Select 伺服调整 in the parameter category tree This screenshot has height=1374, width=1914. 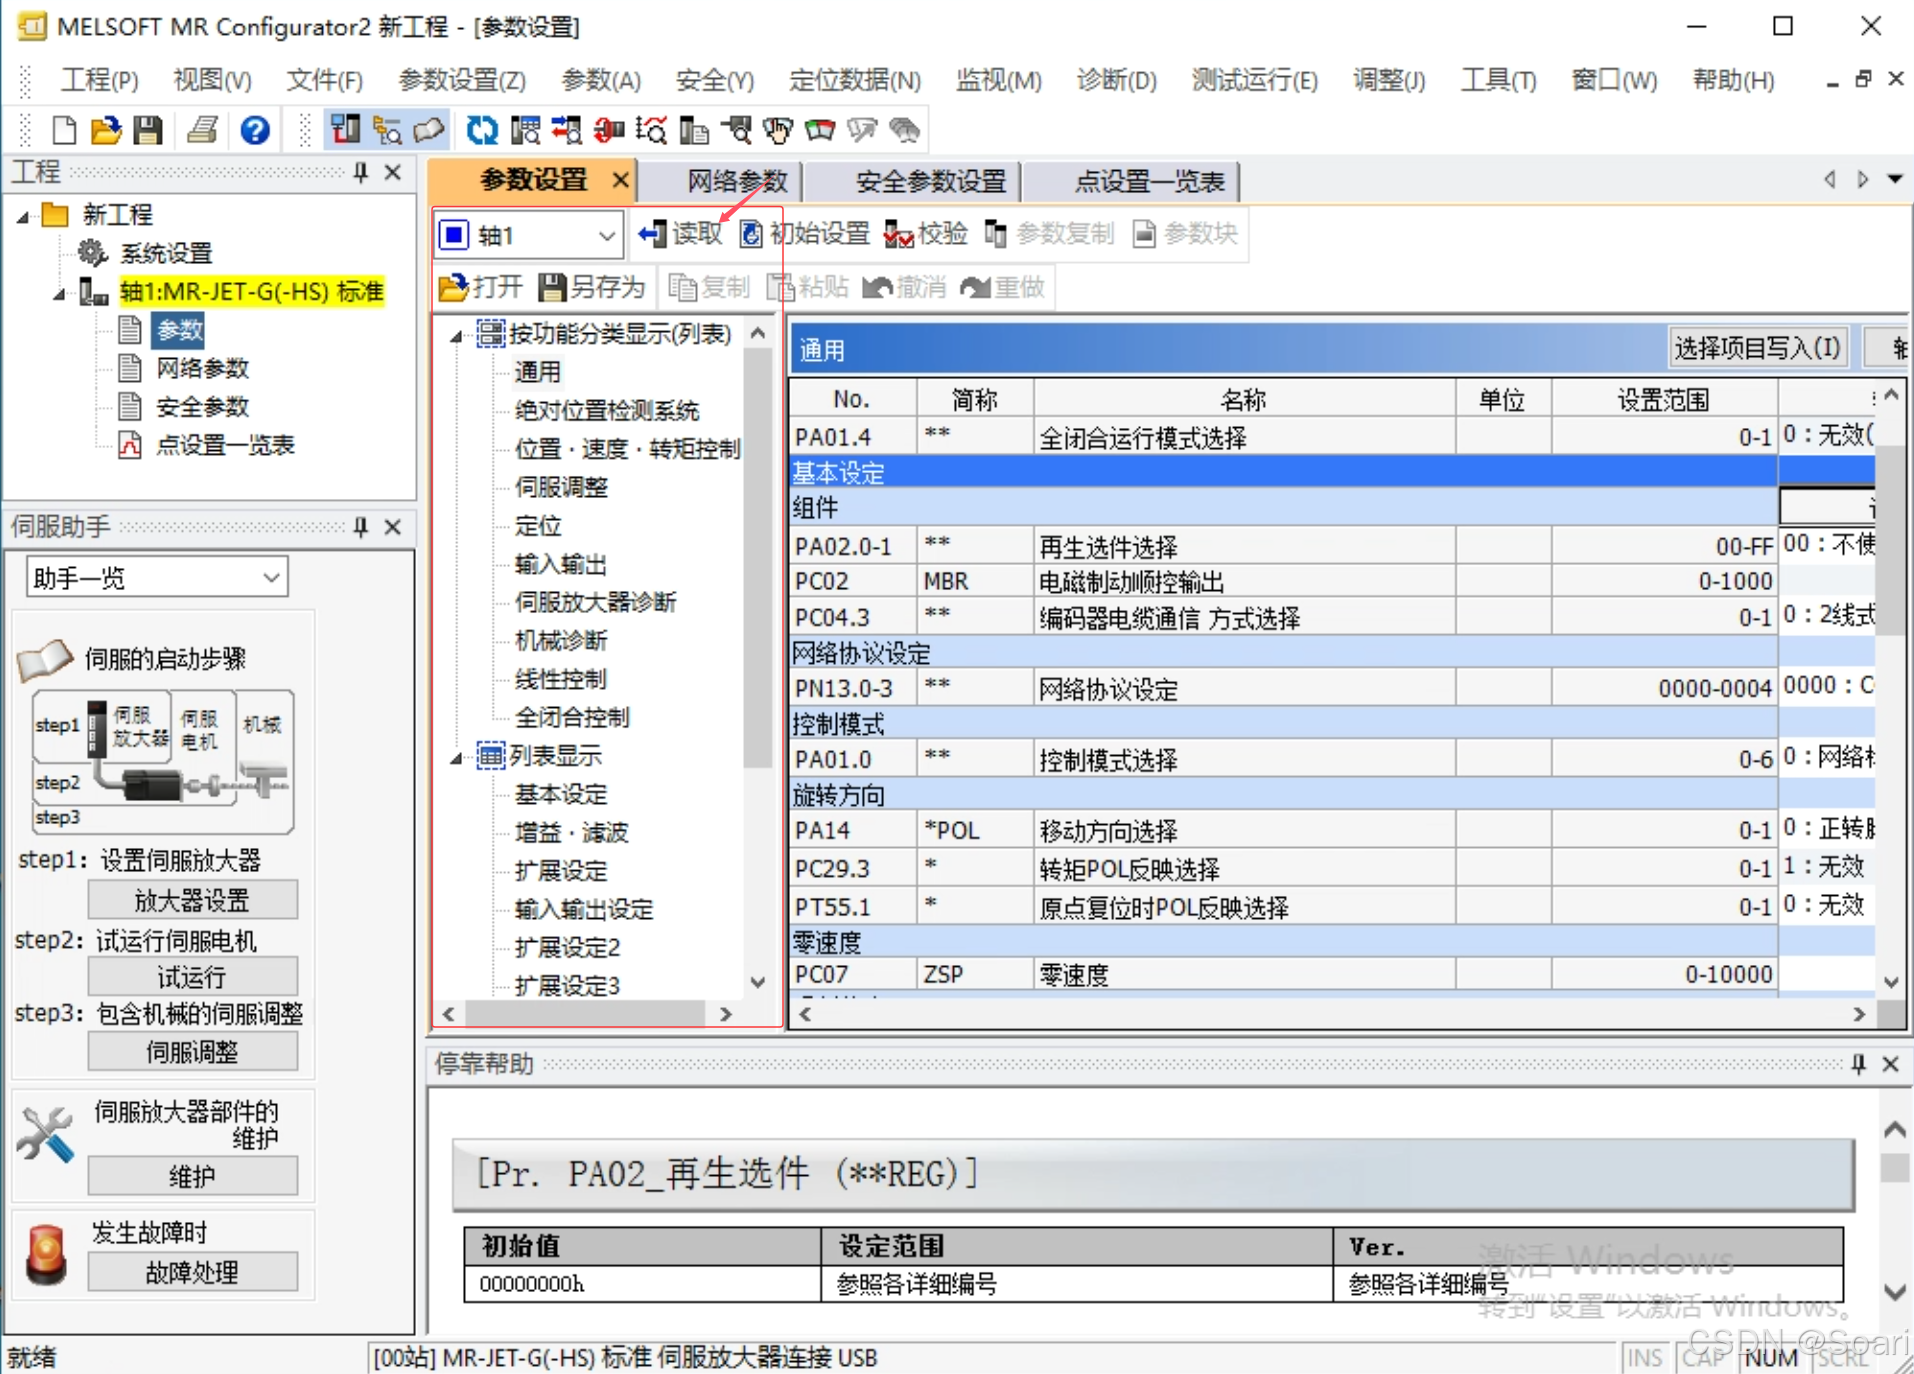[561, 488]
